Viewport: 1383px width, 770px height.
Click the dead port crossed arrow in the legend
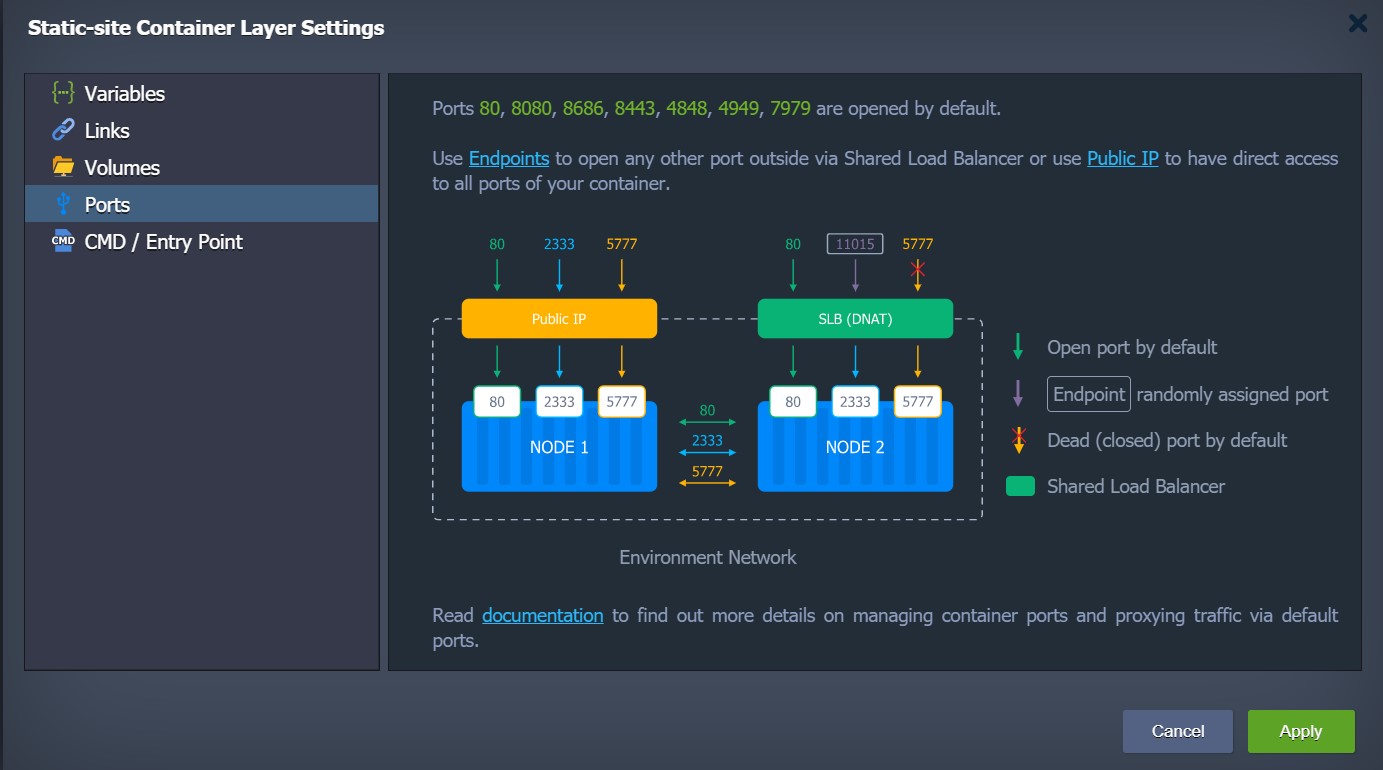coord(1018,440)
